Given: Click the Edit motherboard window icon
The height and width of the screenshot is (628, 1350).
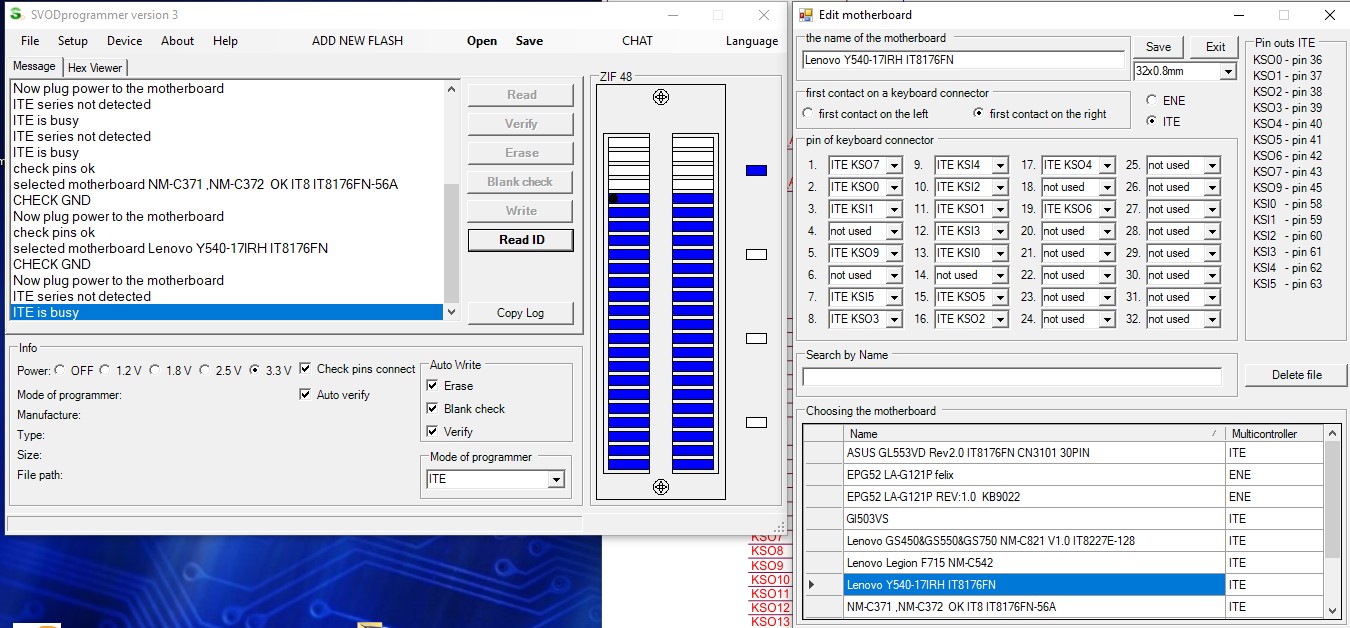Looking at the screenshot, I should pyautogui.click(x=806, y=15).
